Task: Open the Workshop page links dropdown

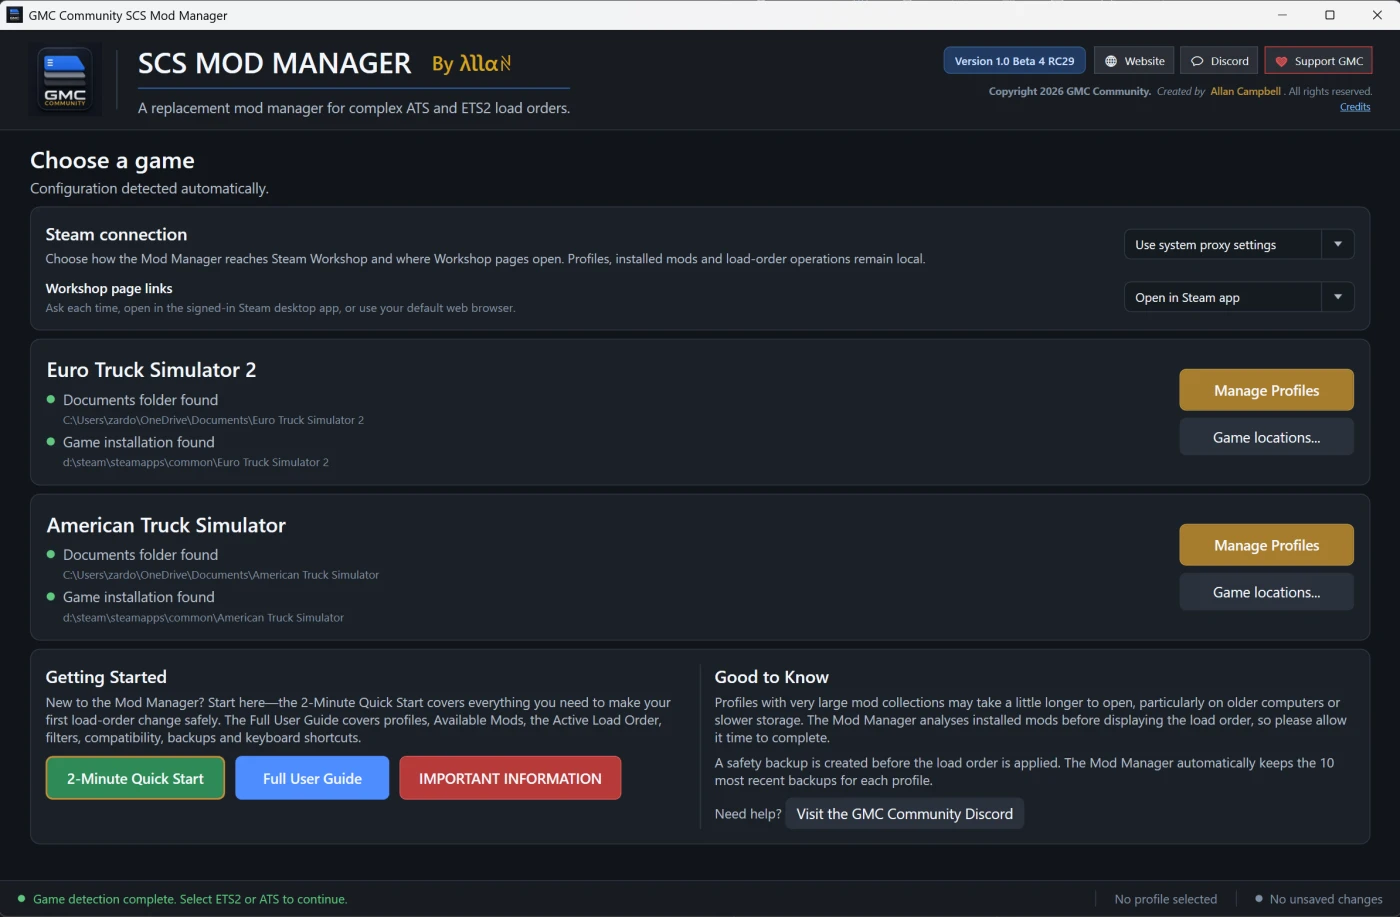Action: coord(1239,297)
